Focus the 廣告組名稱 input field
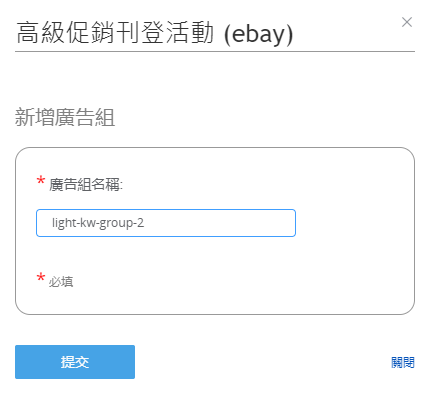Viewport: 427px width, 398px height. 166,223
